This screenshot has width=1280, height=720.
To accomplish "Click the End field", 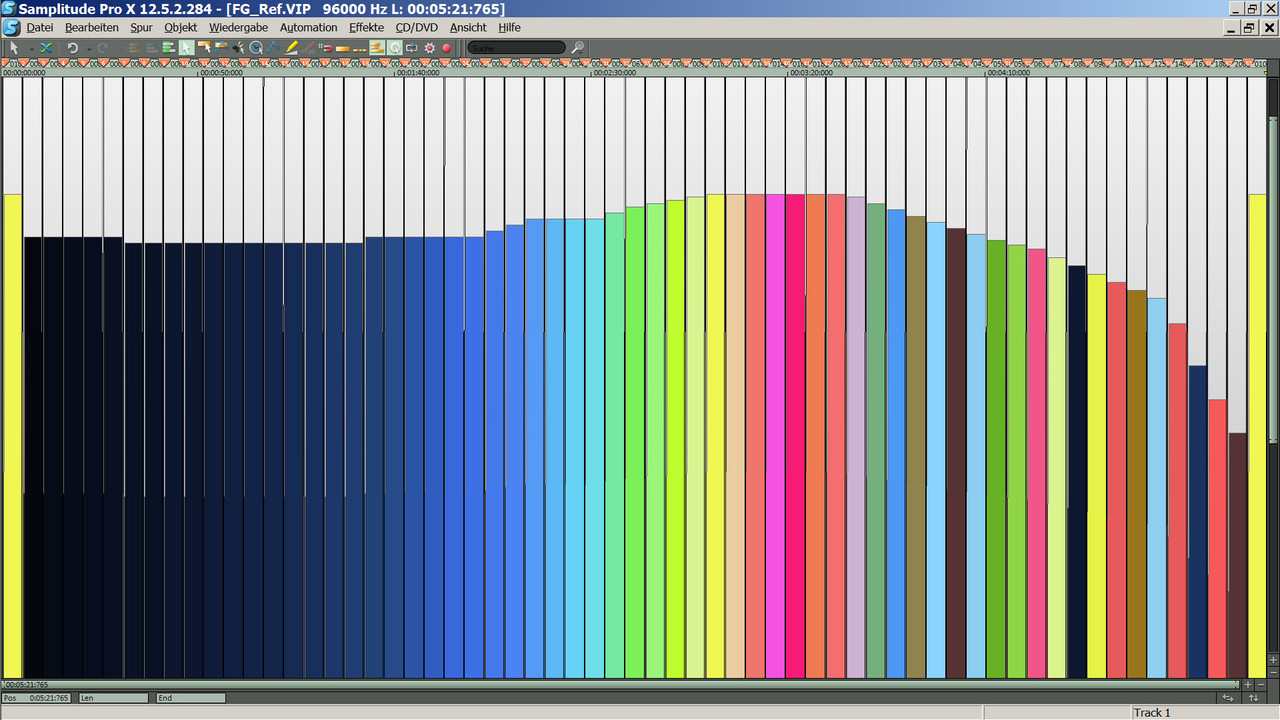I will point(190,698).
